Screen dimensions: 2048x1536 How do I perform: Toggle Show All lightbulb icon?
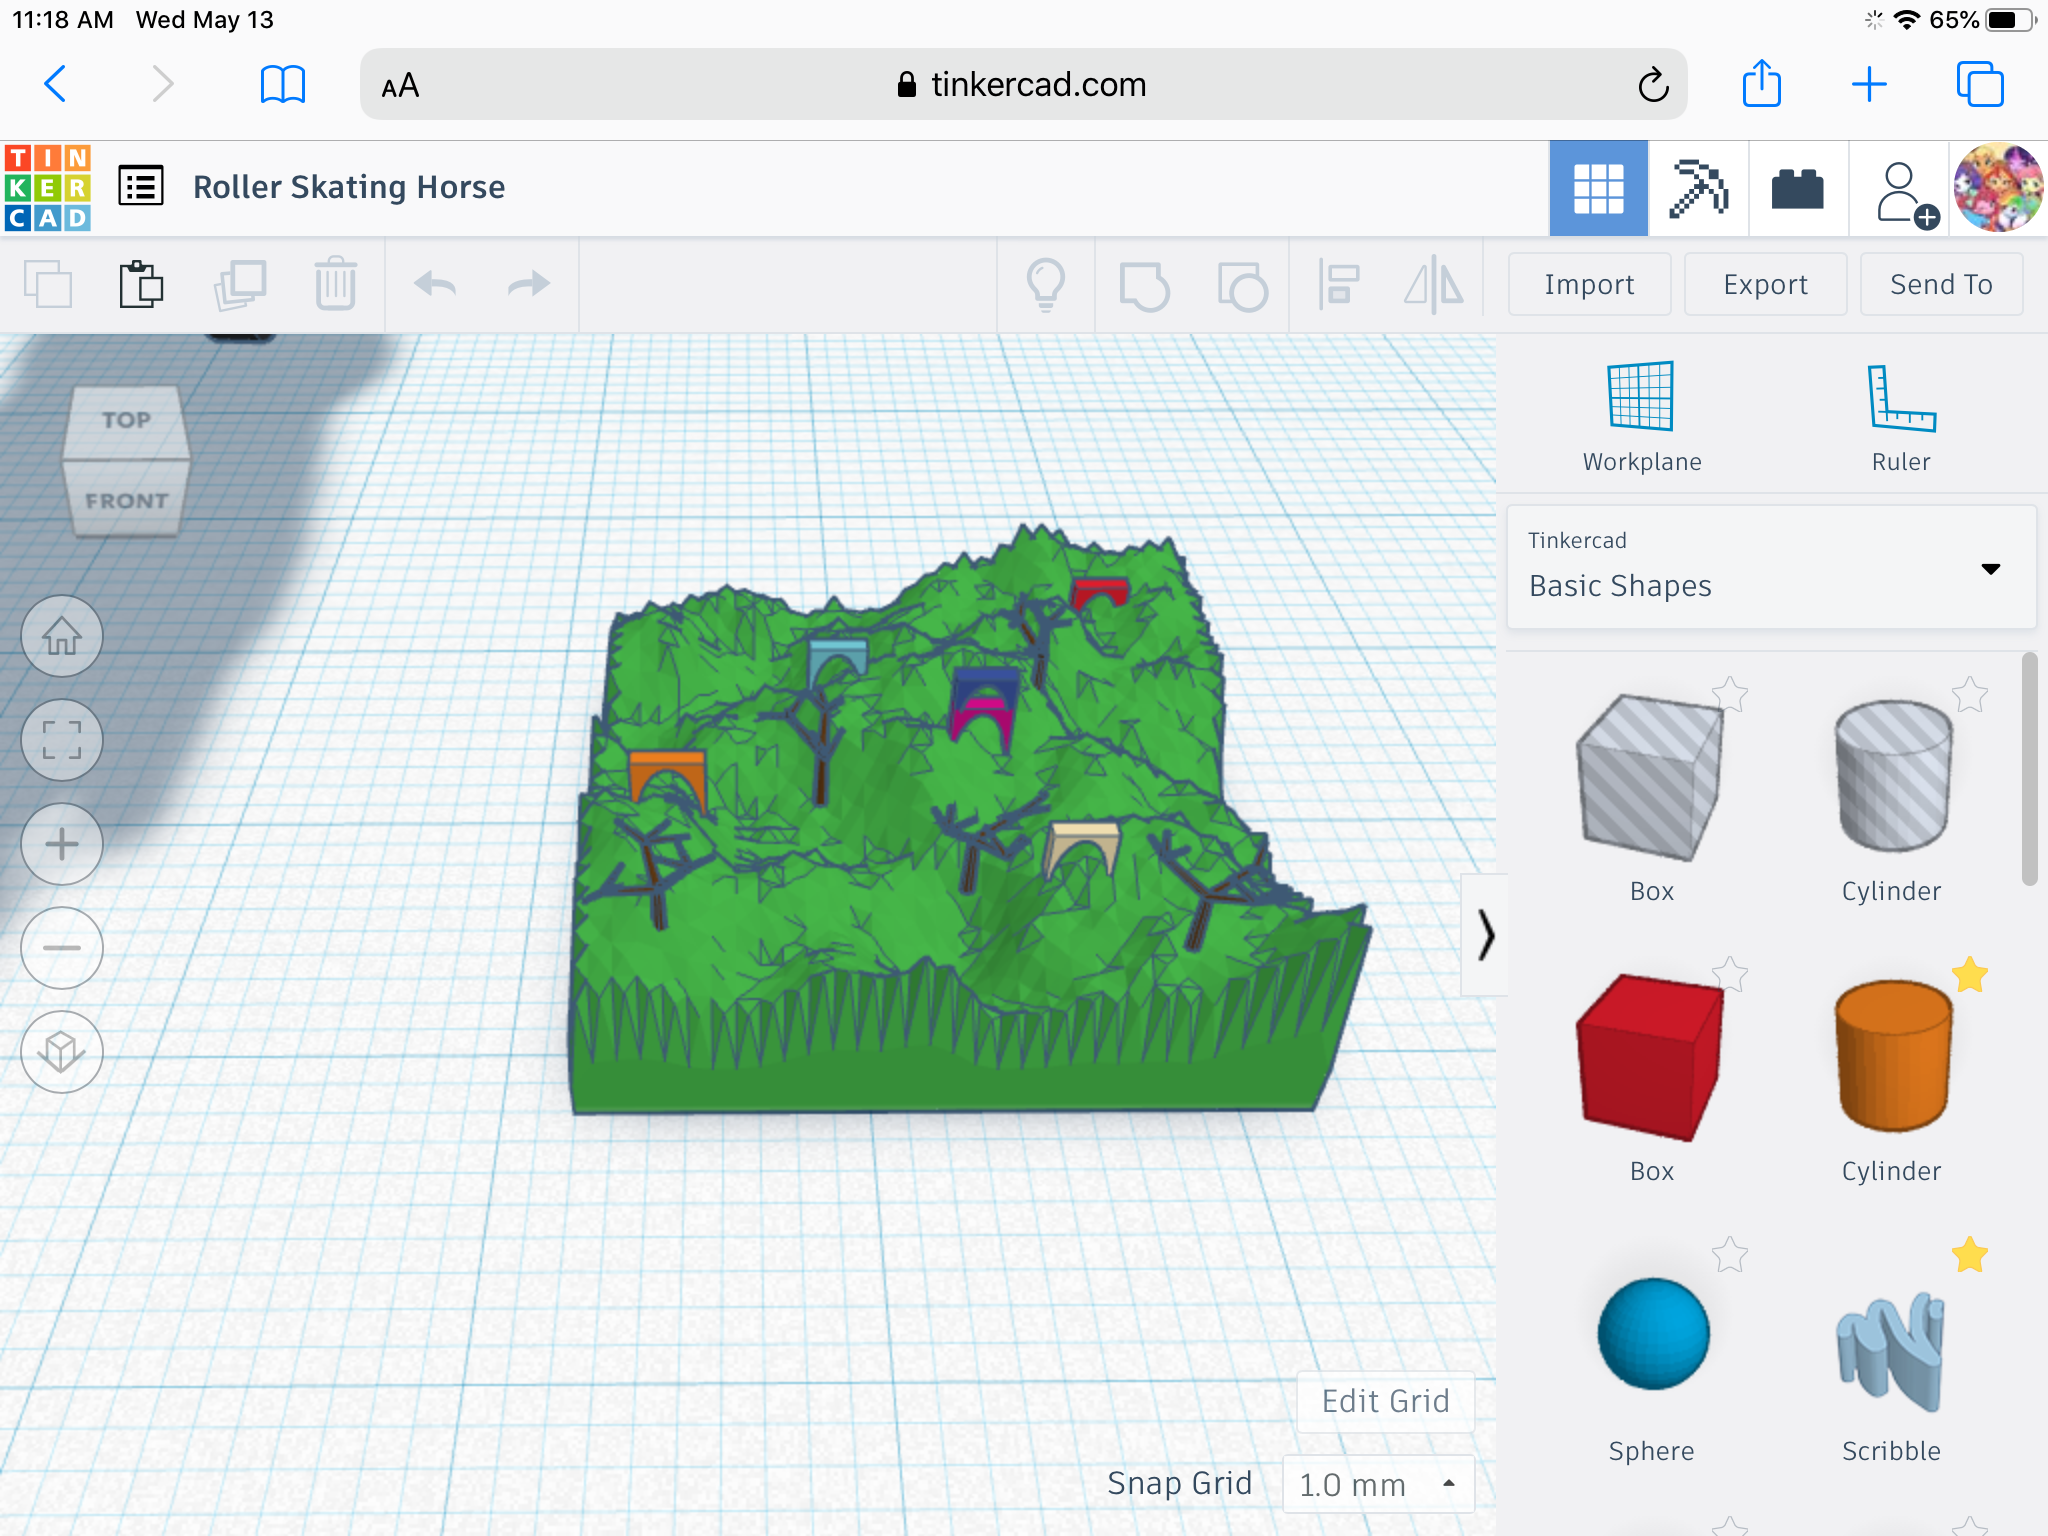1046,285
